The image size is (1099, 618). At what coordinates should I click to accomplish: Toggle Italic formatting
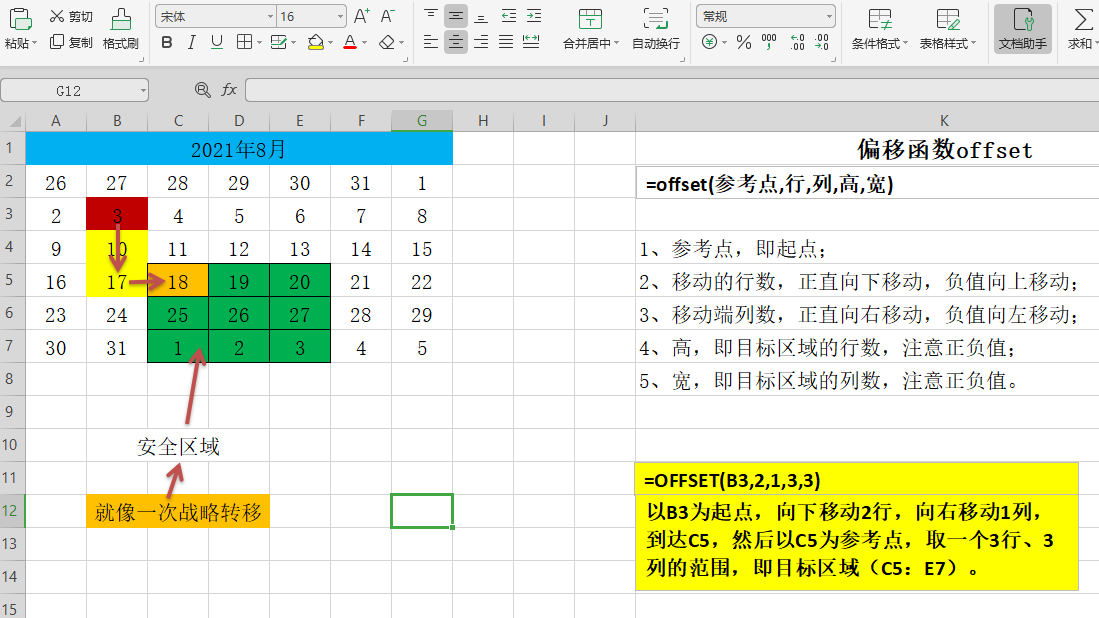[191, 43]
